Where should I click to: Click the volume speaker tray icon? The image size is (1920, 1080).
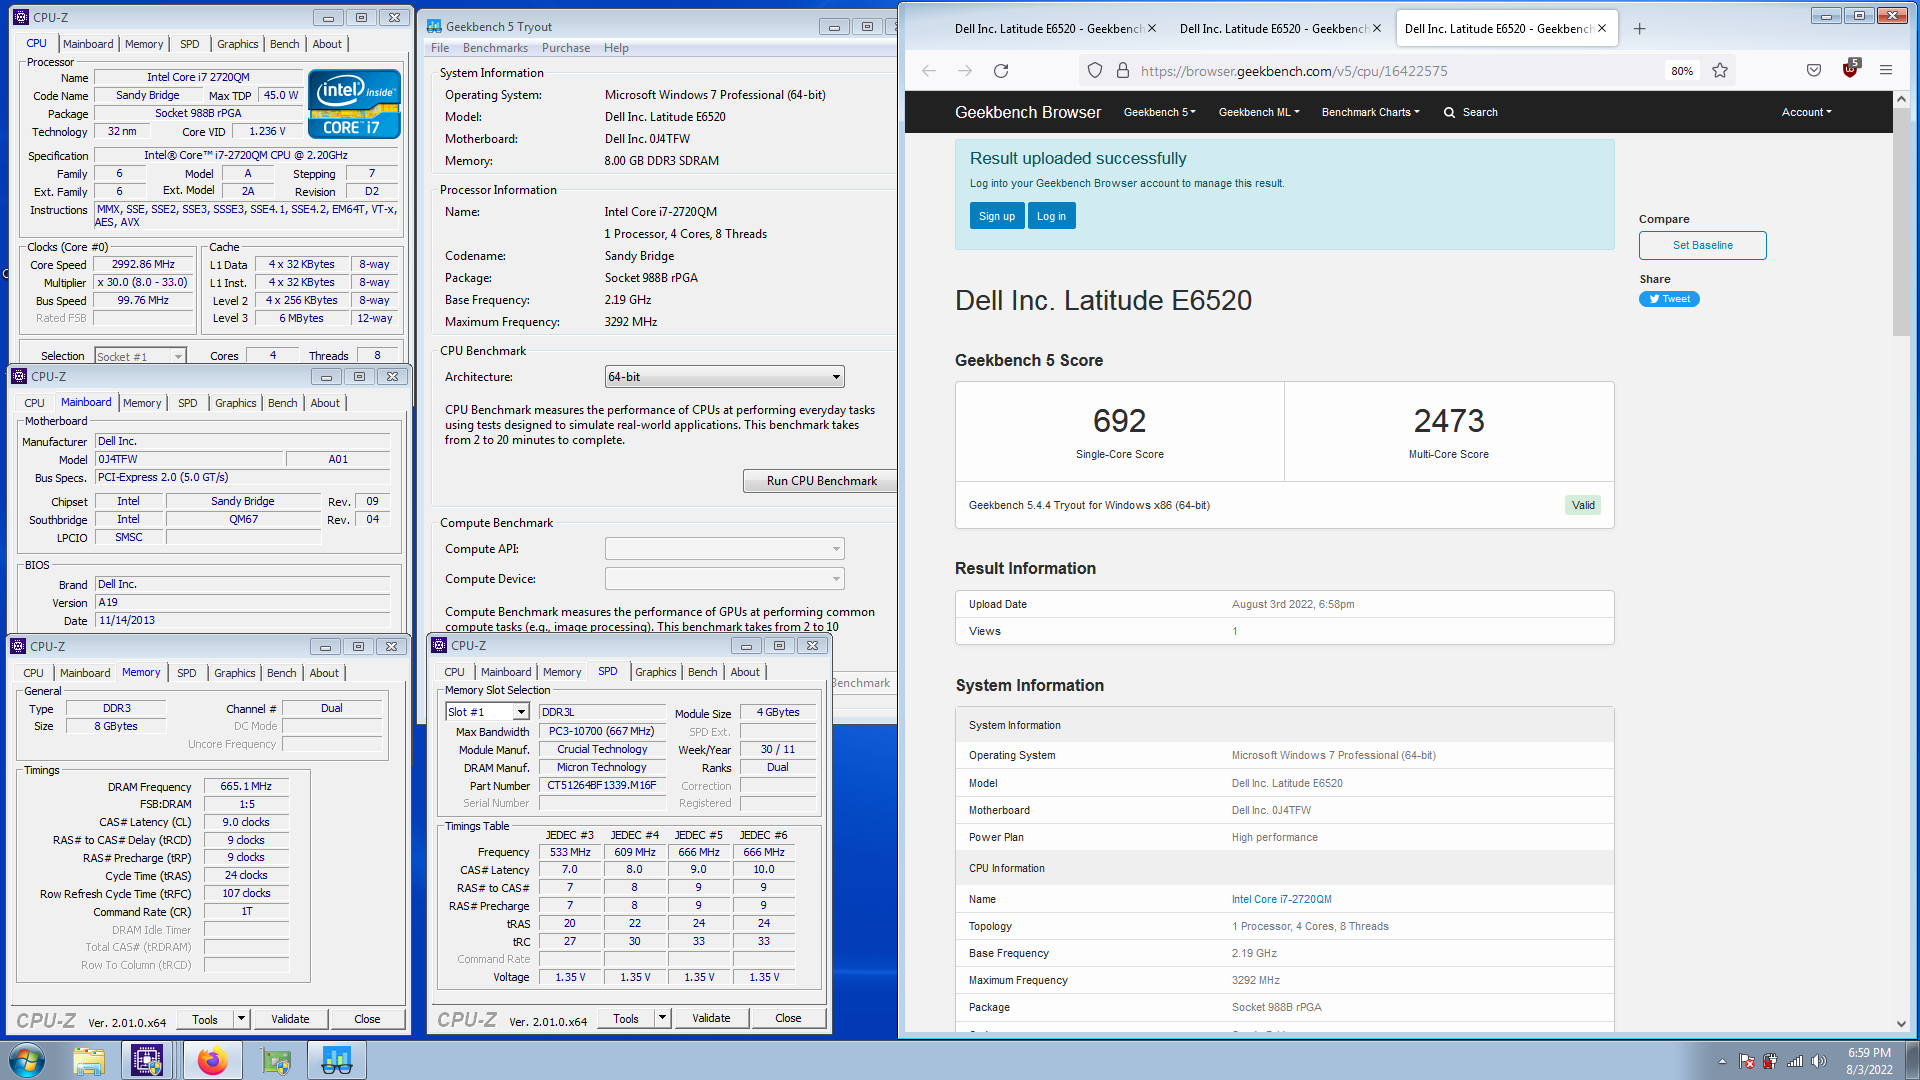(x=1819, y=1061)
